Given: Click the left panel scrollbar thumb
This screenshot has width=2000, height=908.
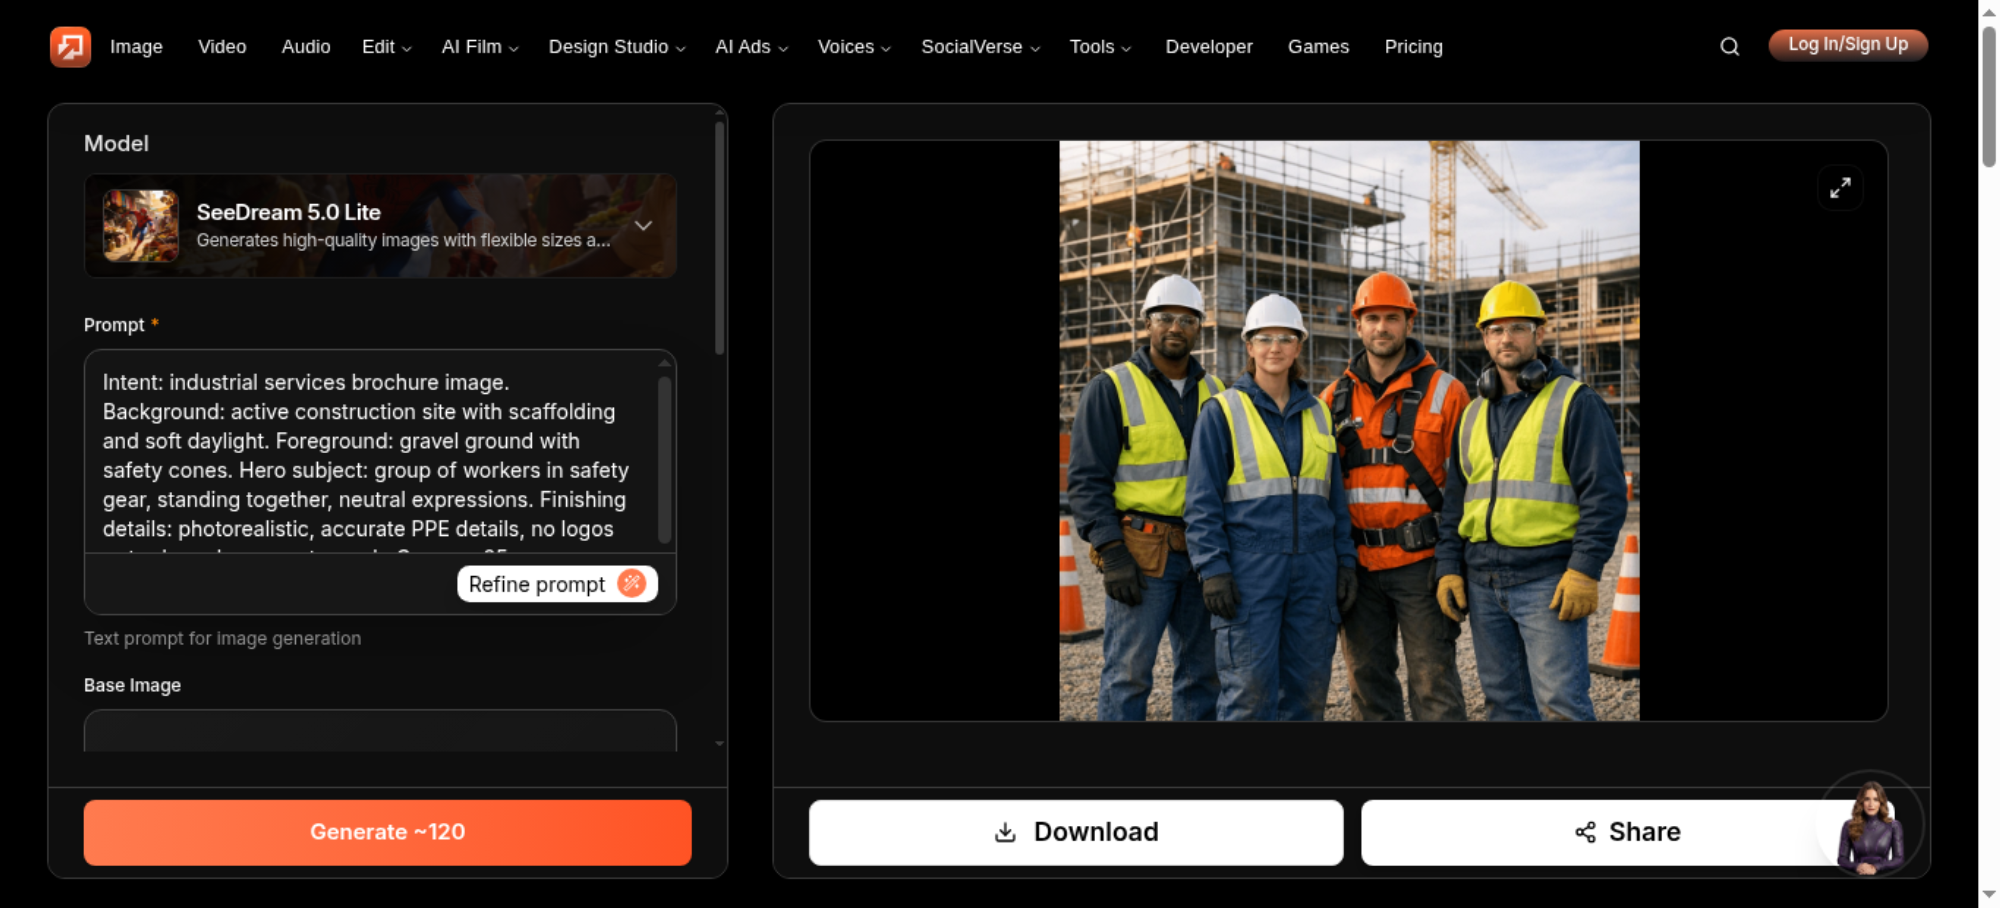Looking at the screenshot, I should tap(719, 238).
